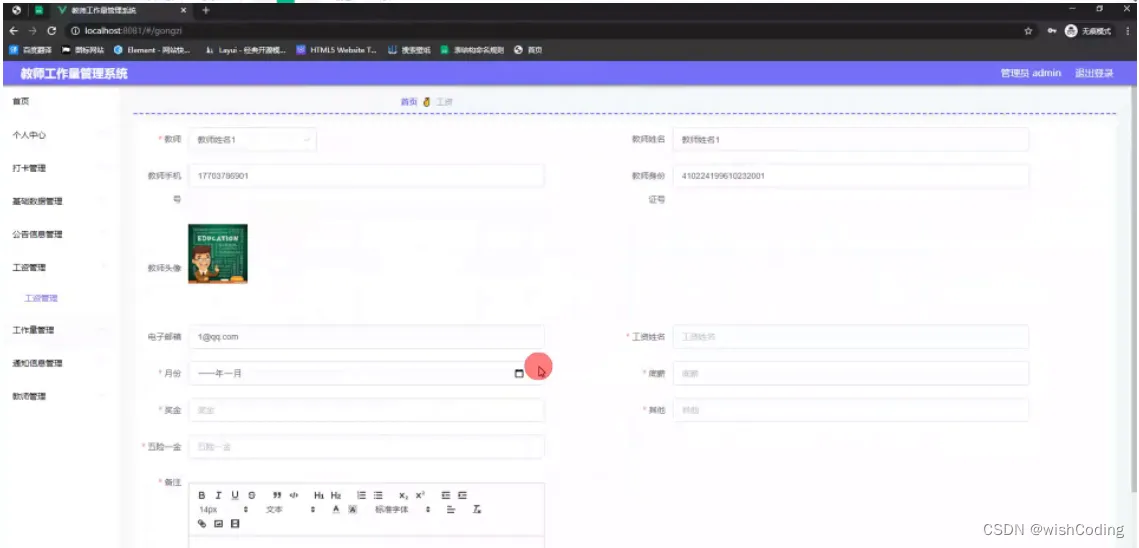Open the month calendar picker icon
The width and height of the screenshot is (1139, 548).
point(519,374)
